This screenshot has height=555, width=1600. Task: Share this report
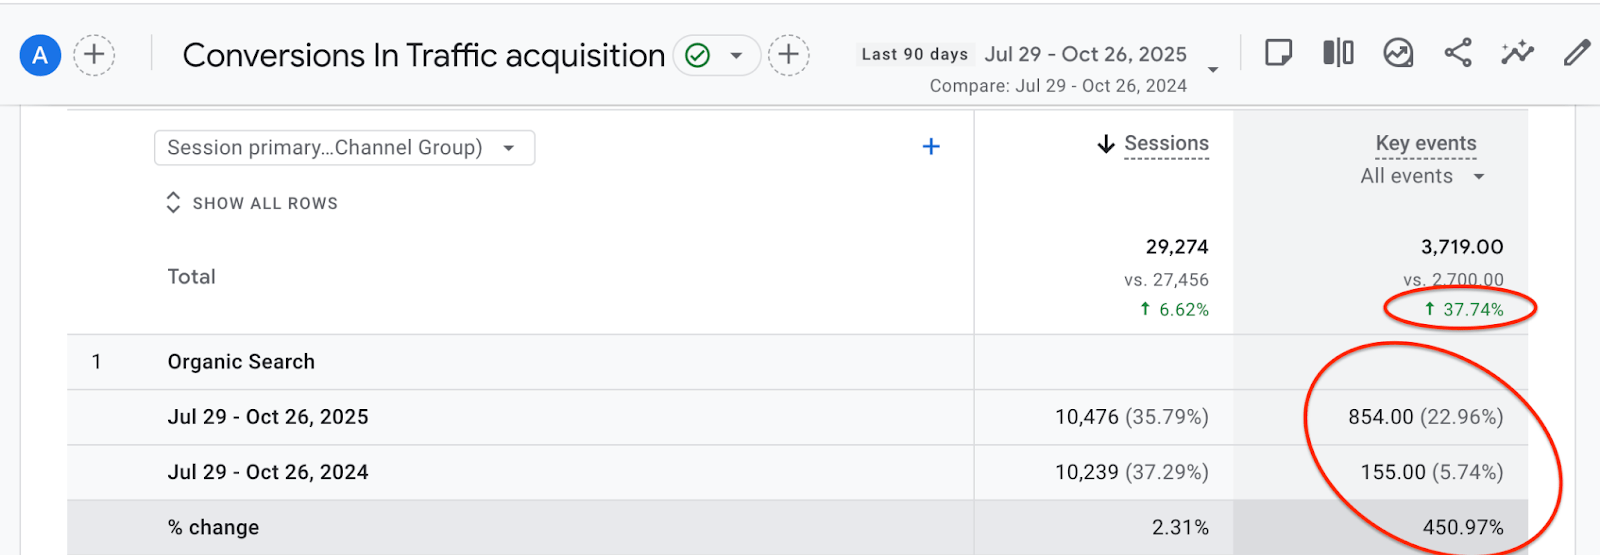point(1458,53)
